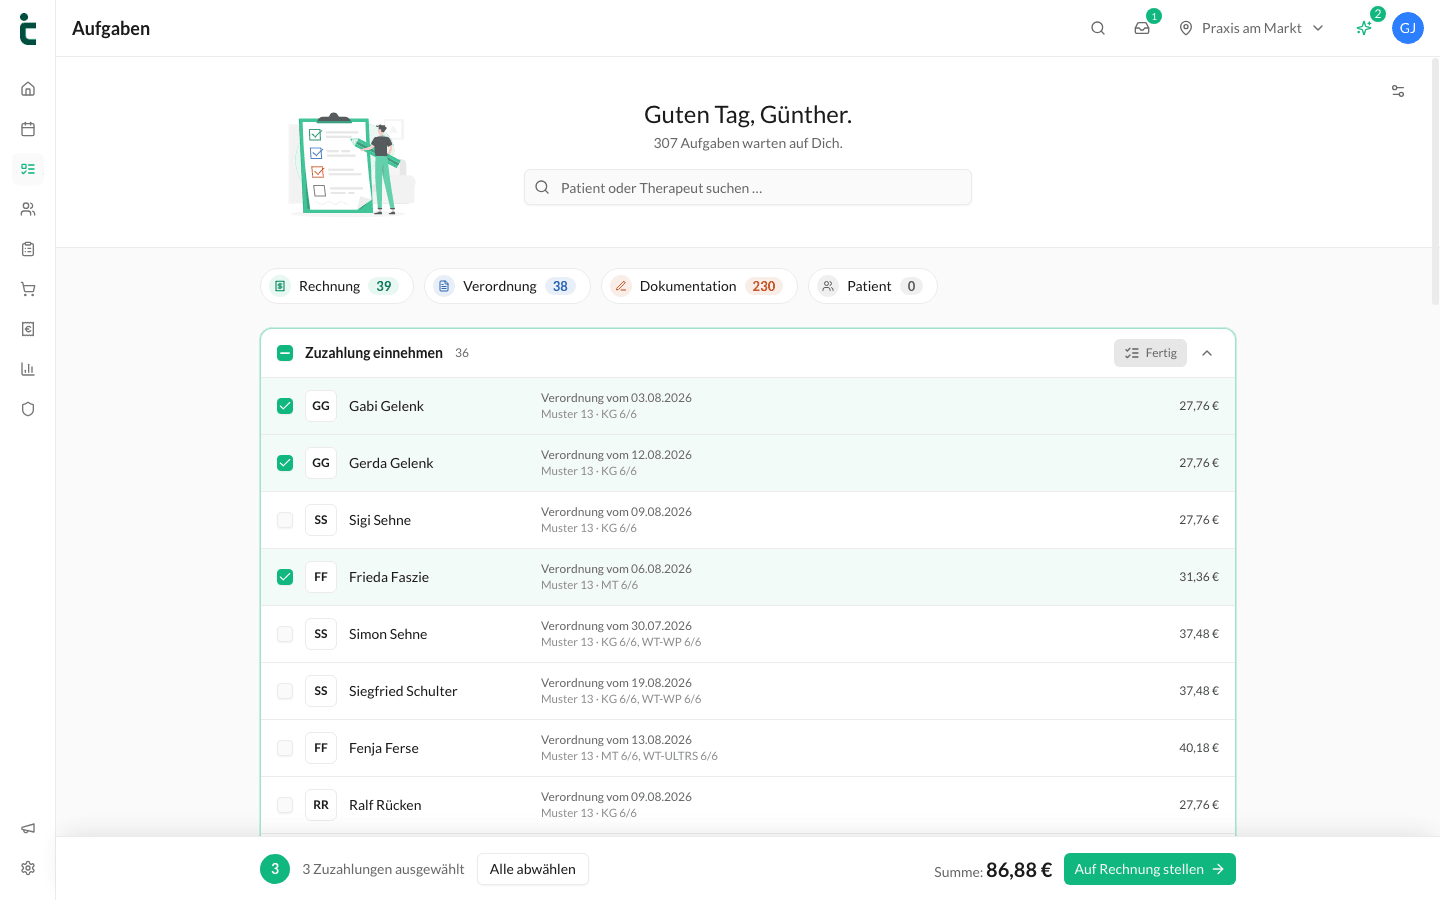This screenshot has width=1440, height=900.
Task: Open the filter settings sliders icon
Action: (x=1398, y=91)
